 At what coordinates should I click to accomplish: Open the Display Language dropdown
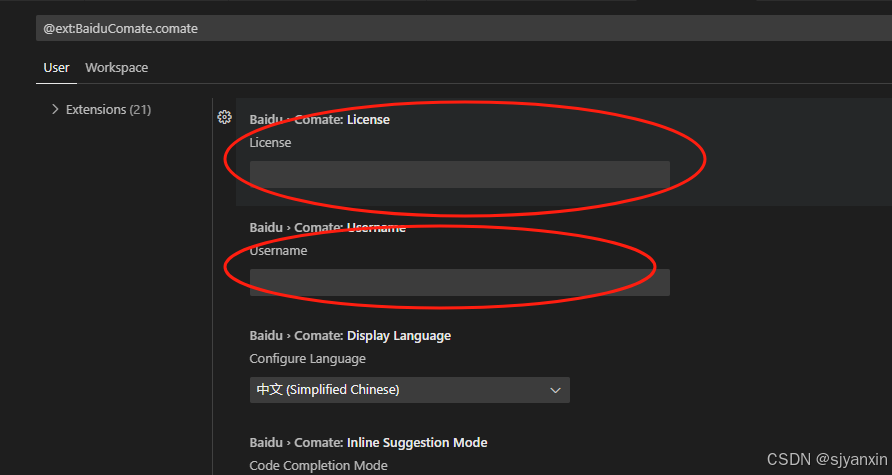point(410,390)
